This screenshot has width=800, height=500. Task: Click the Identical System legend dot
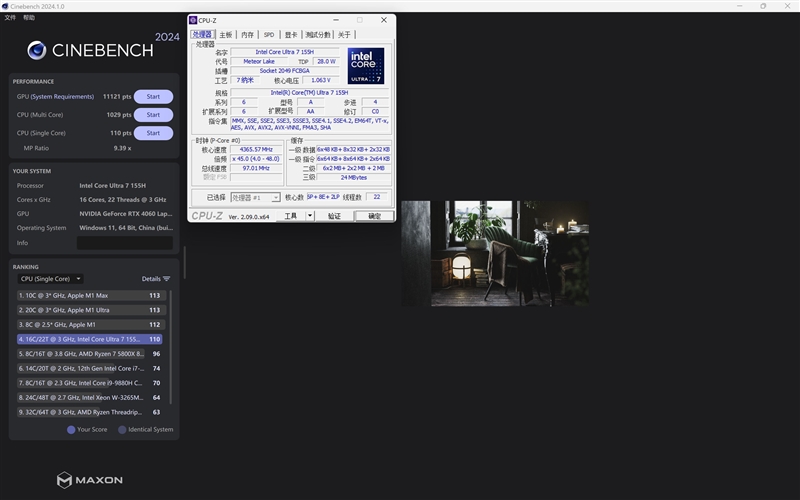click(x=122, y=430)
